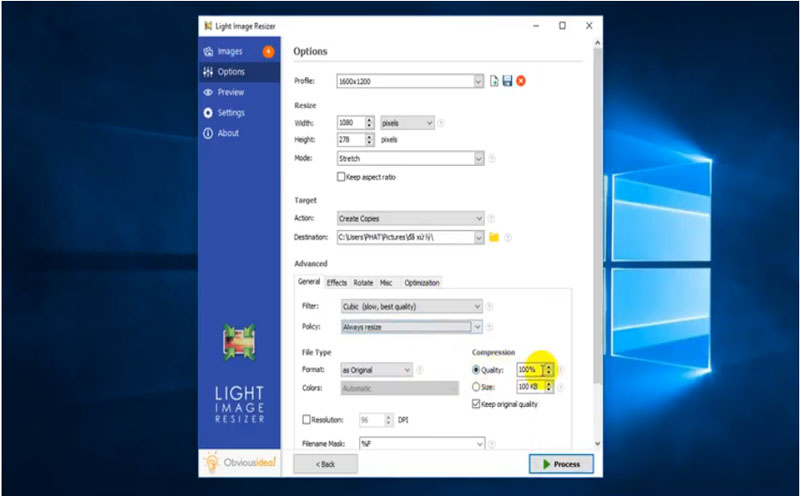Viewport: 800px width, 500px height.
Task: Click the Process button
Action: (561, 464)
